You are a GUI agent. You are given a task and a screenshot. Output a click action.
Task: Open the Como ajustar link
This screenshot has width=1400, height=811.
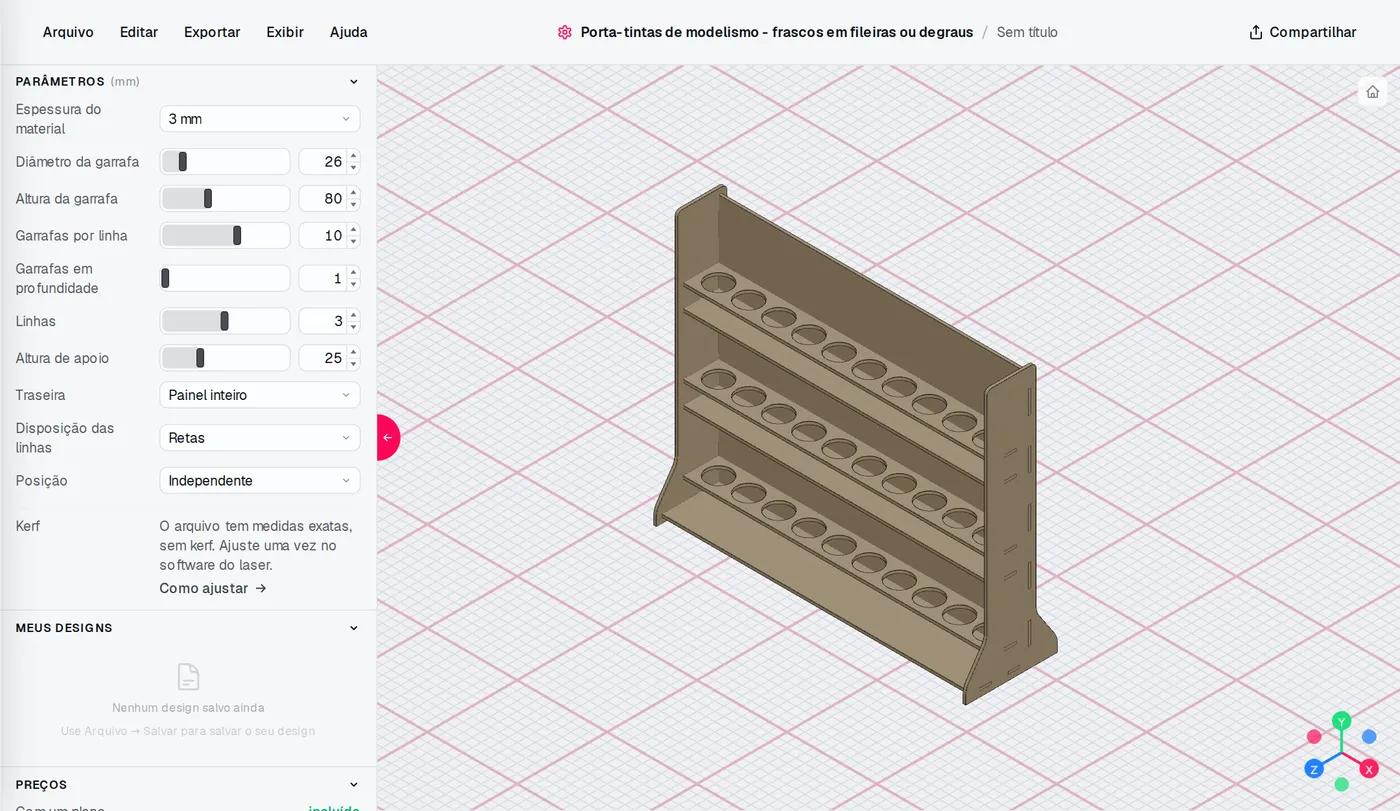tap(213, 588)
